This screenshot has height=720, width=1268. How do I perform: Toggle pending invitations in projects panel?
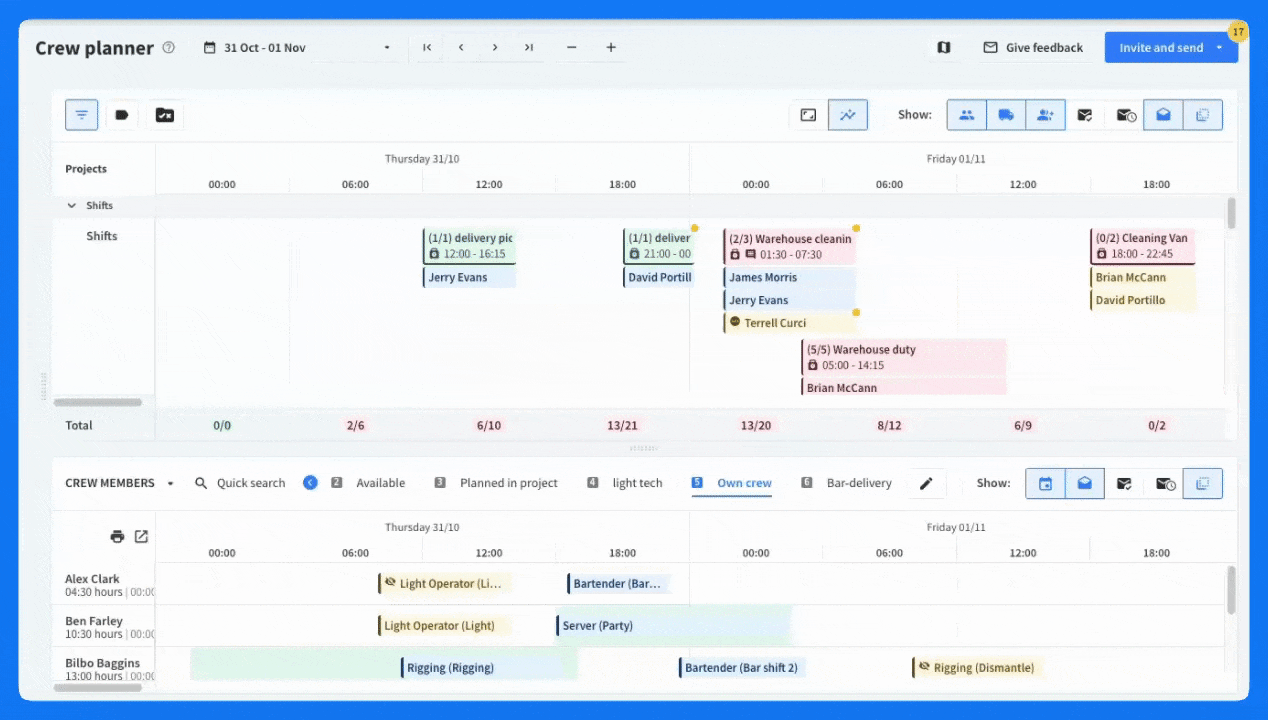point(1125,115)
